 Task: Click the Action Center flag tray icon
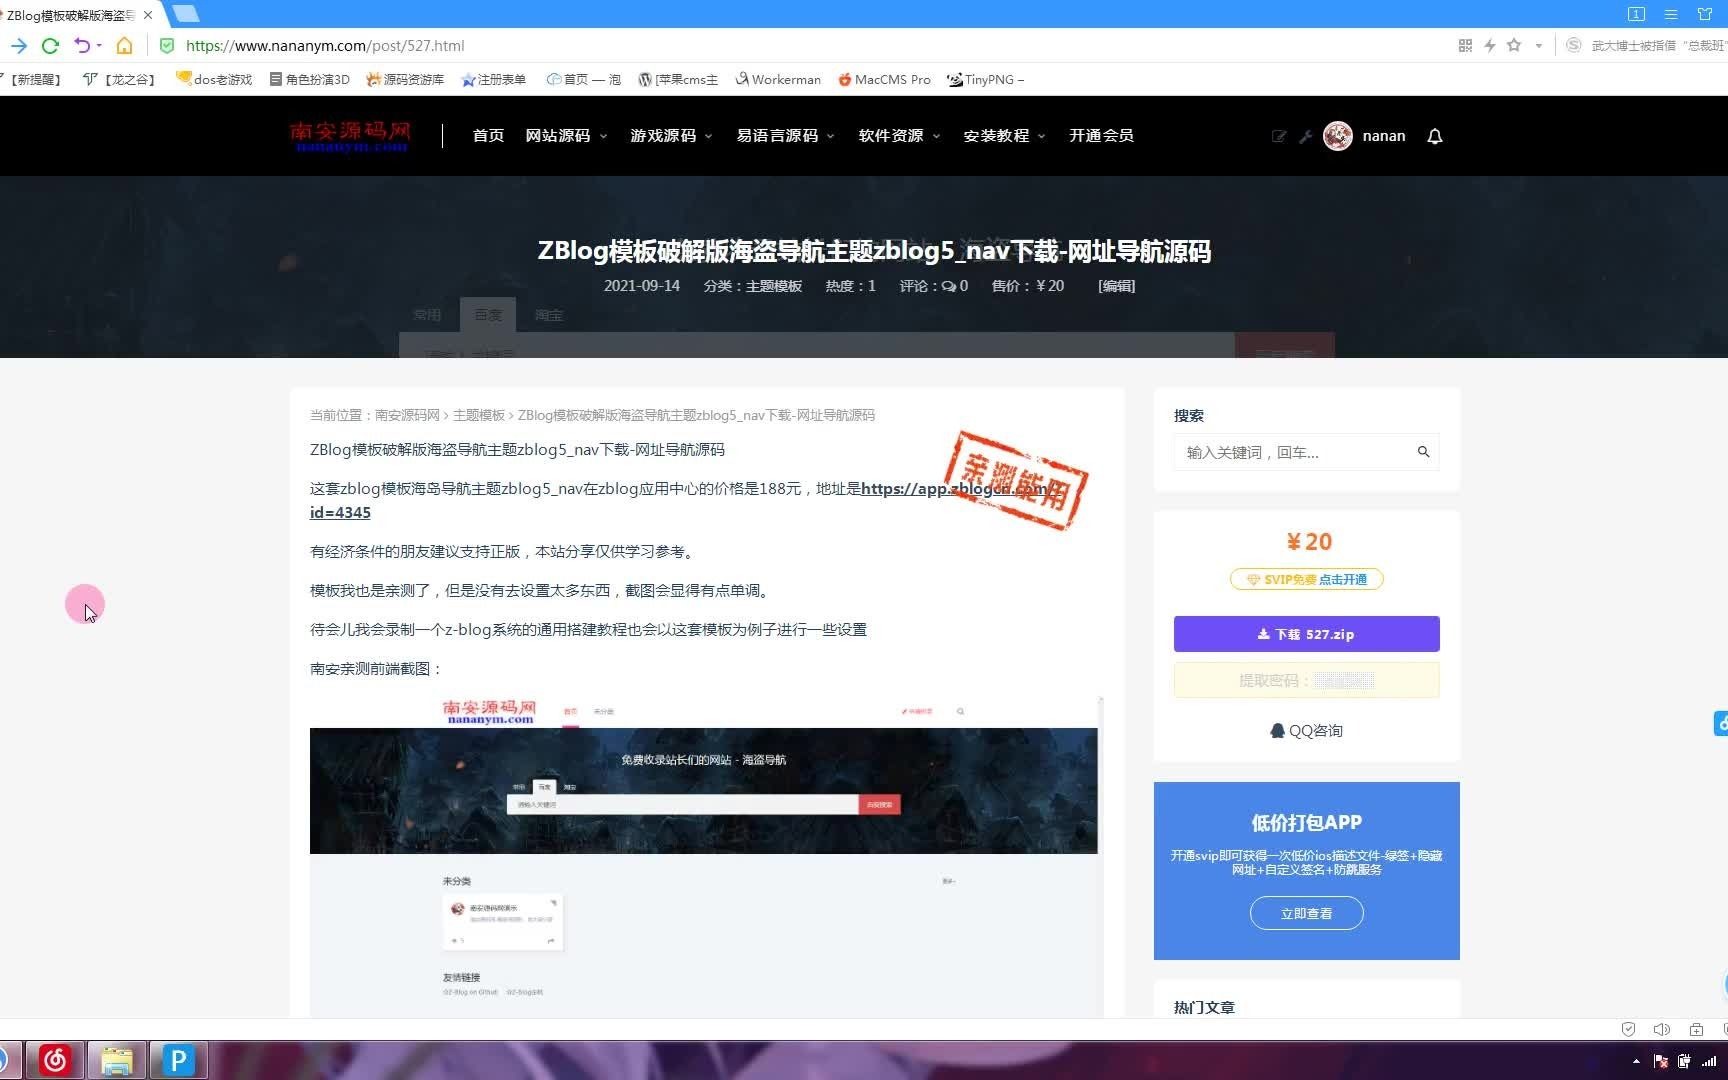(1660, 1061)
